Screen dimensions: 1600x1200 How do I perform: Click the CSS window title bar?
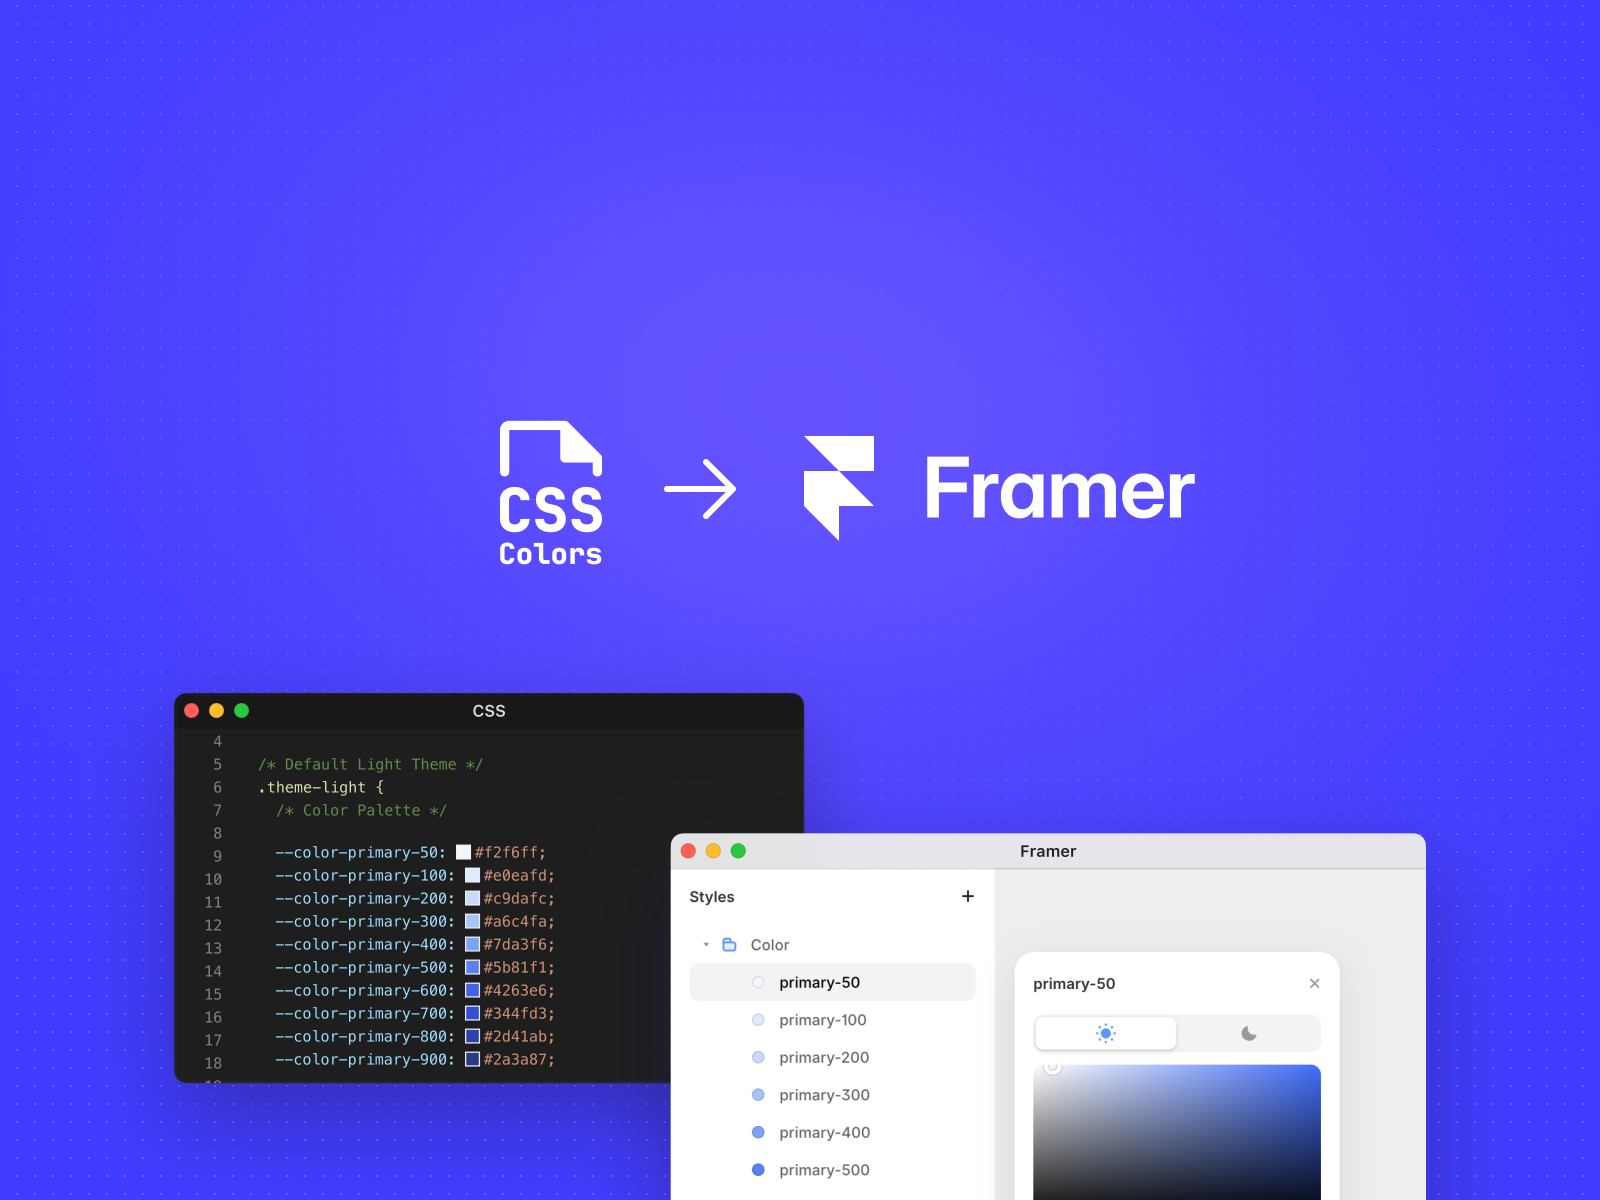(489, 711)
